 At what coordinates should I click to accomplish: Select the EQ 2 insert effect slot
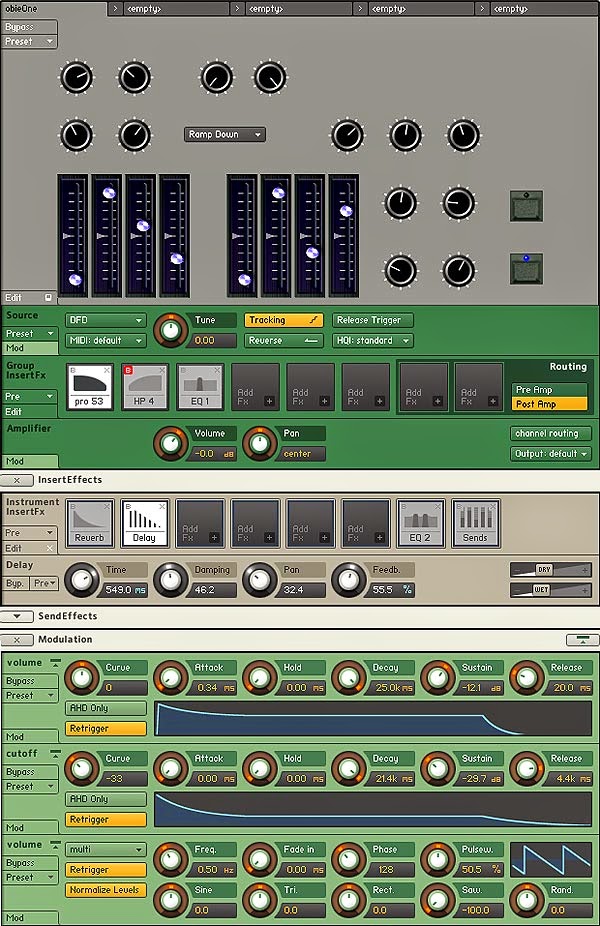click(x=420, y=523)
